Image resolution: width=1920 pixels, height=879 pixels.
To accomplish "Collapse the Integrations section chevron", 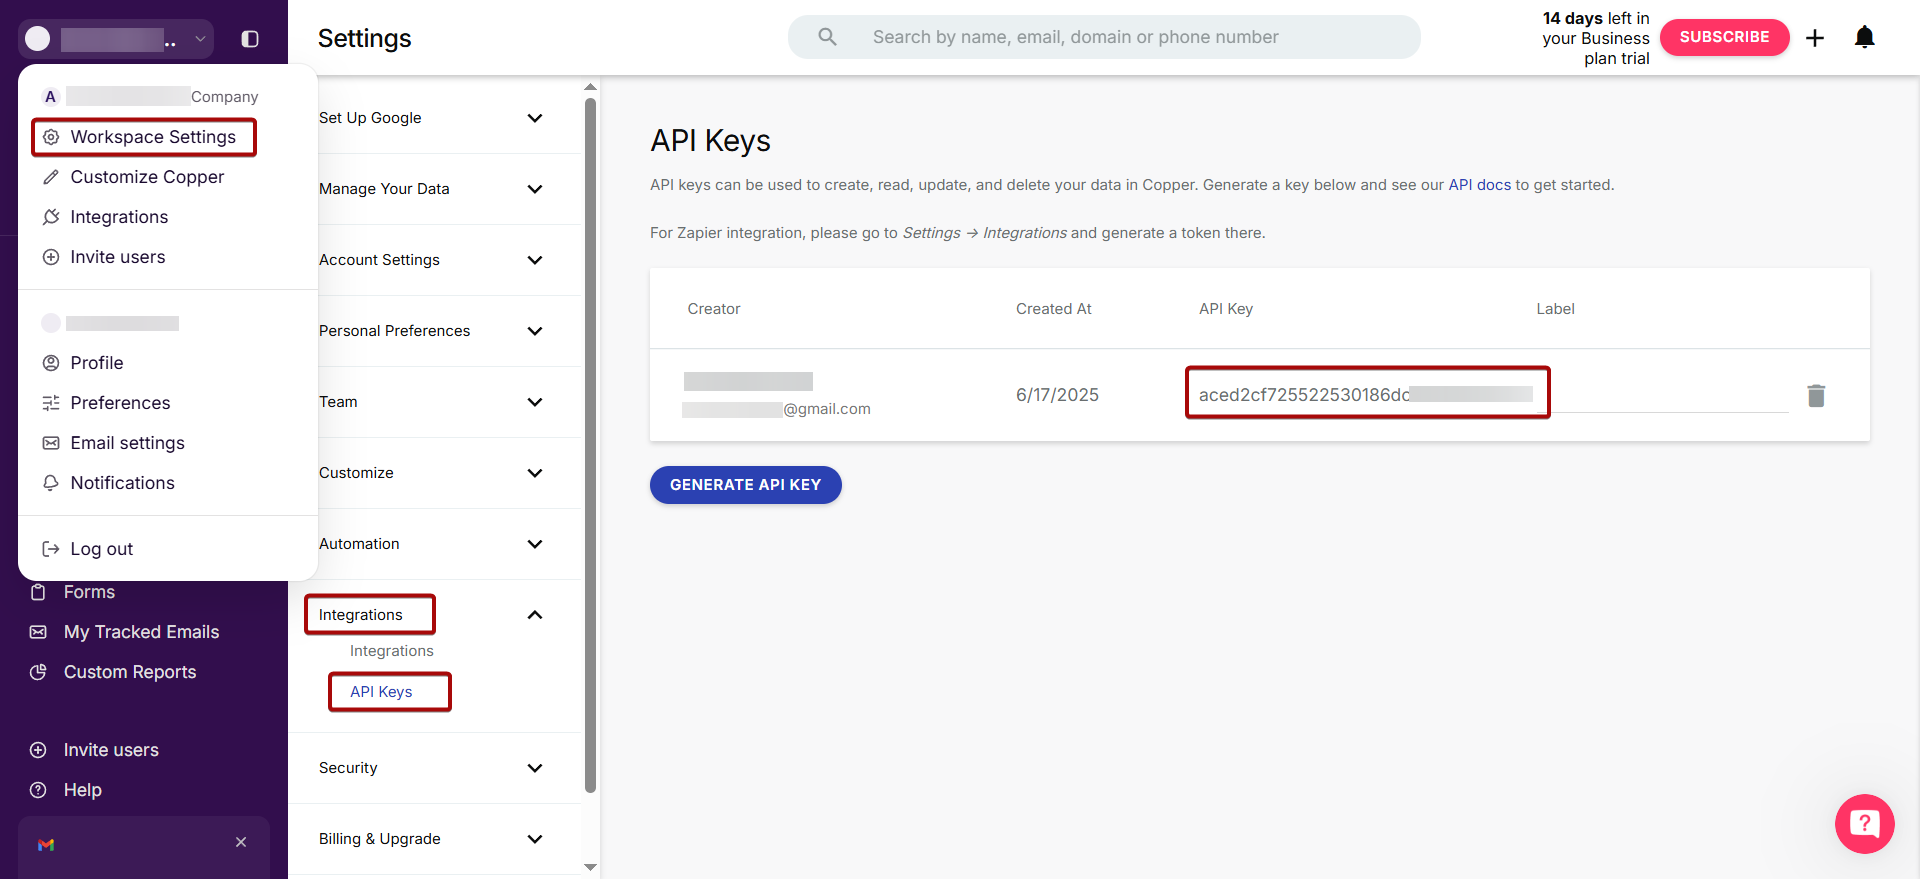I will click(535, 615).
